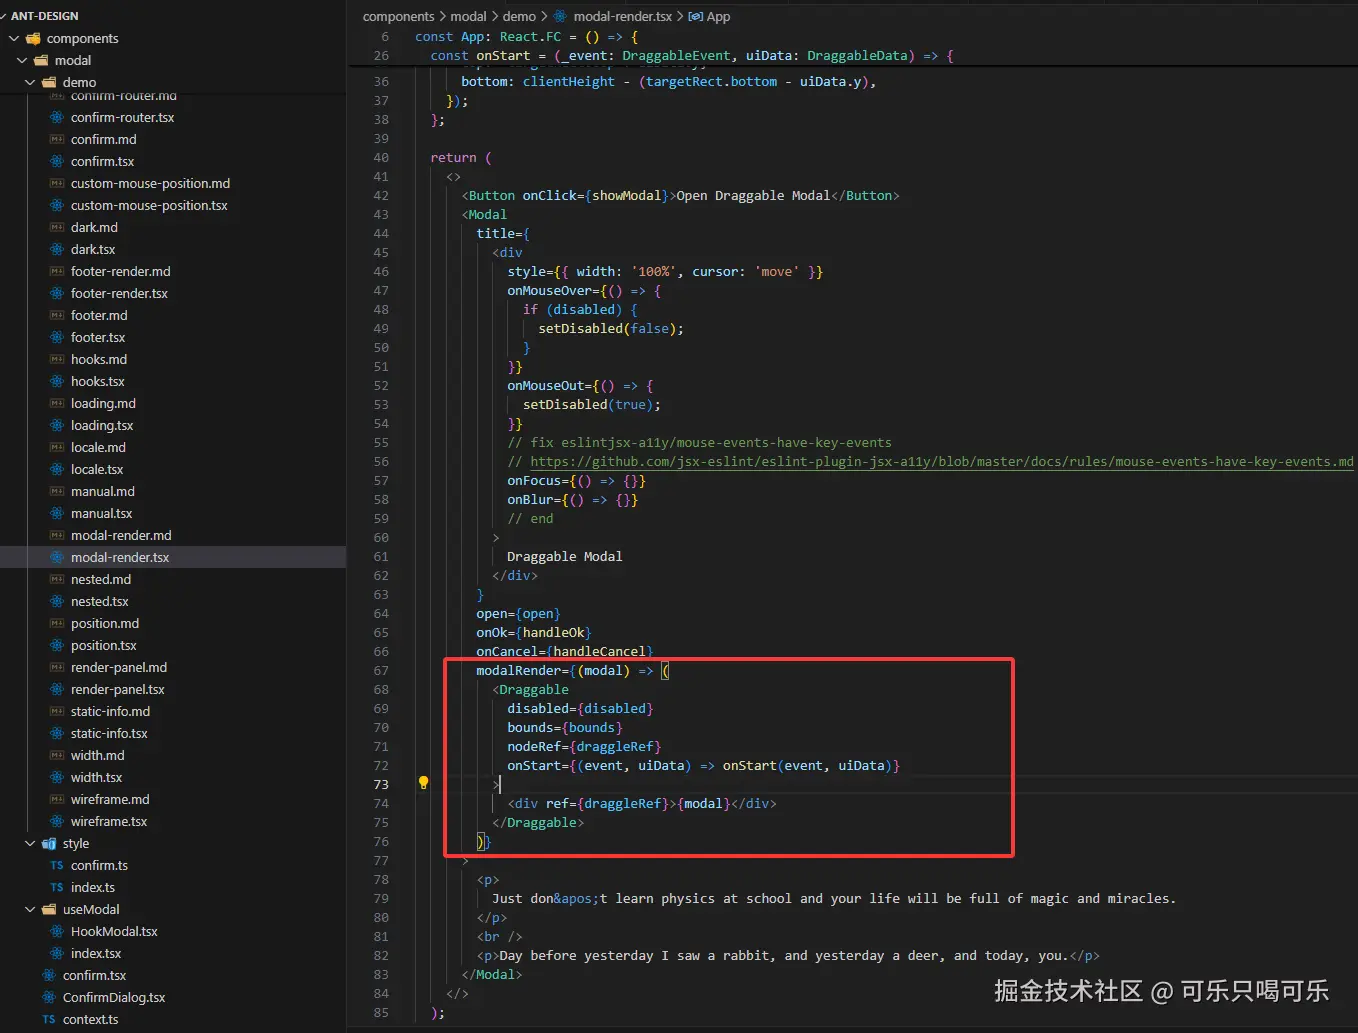Open modal-render.tsx in the explorer
1358x1033 pixels.
[x=120, y=557]
